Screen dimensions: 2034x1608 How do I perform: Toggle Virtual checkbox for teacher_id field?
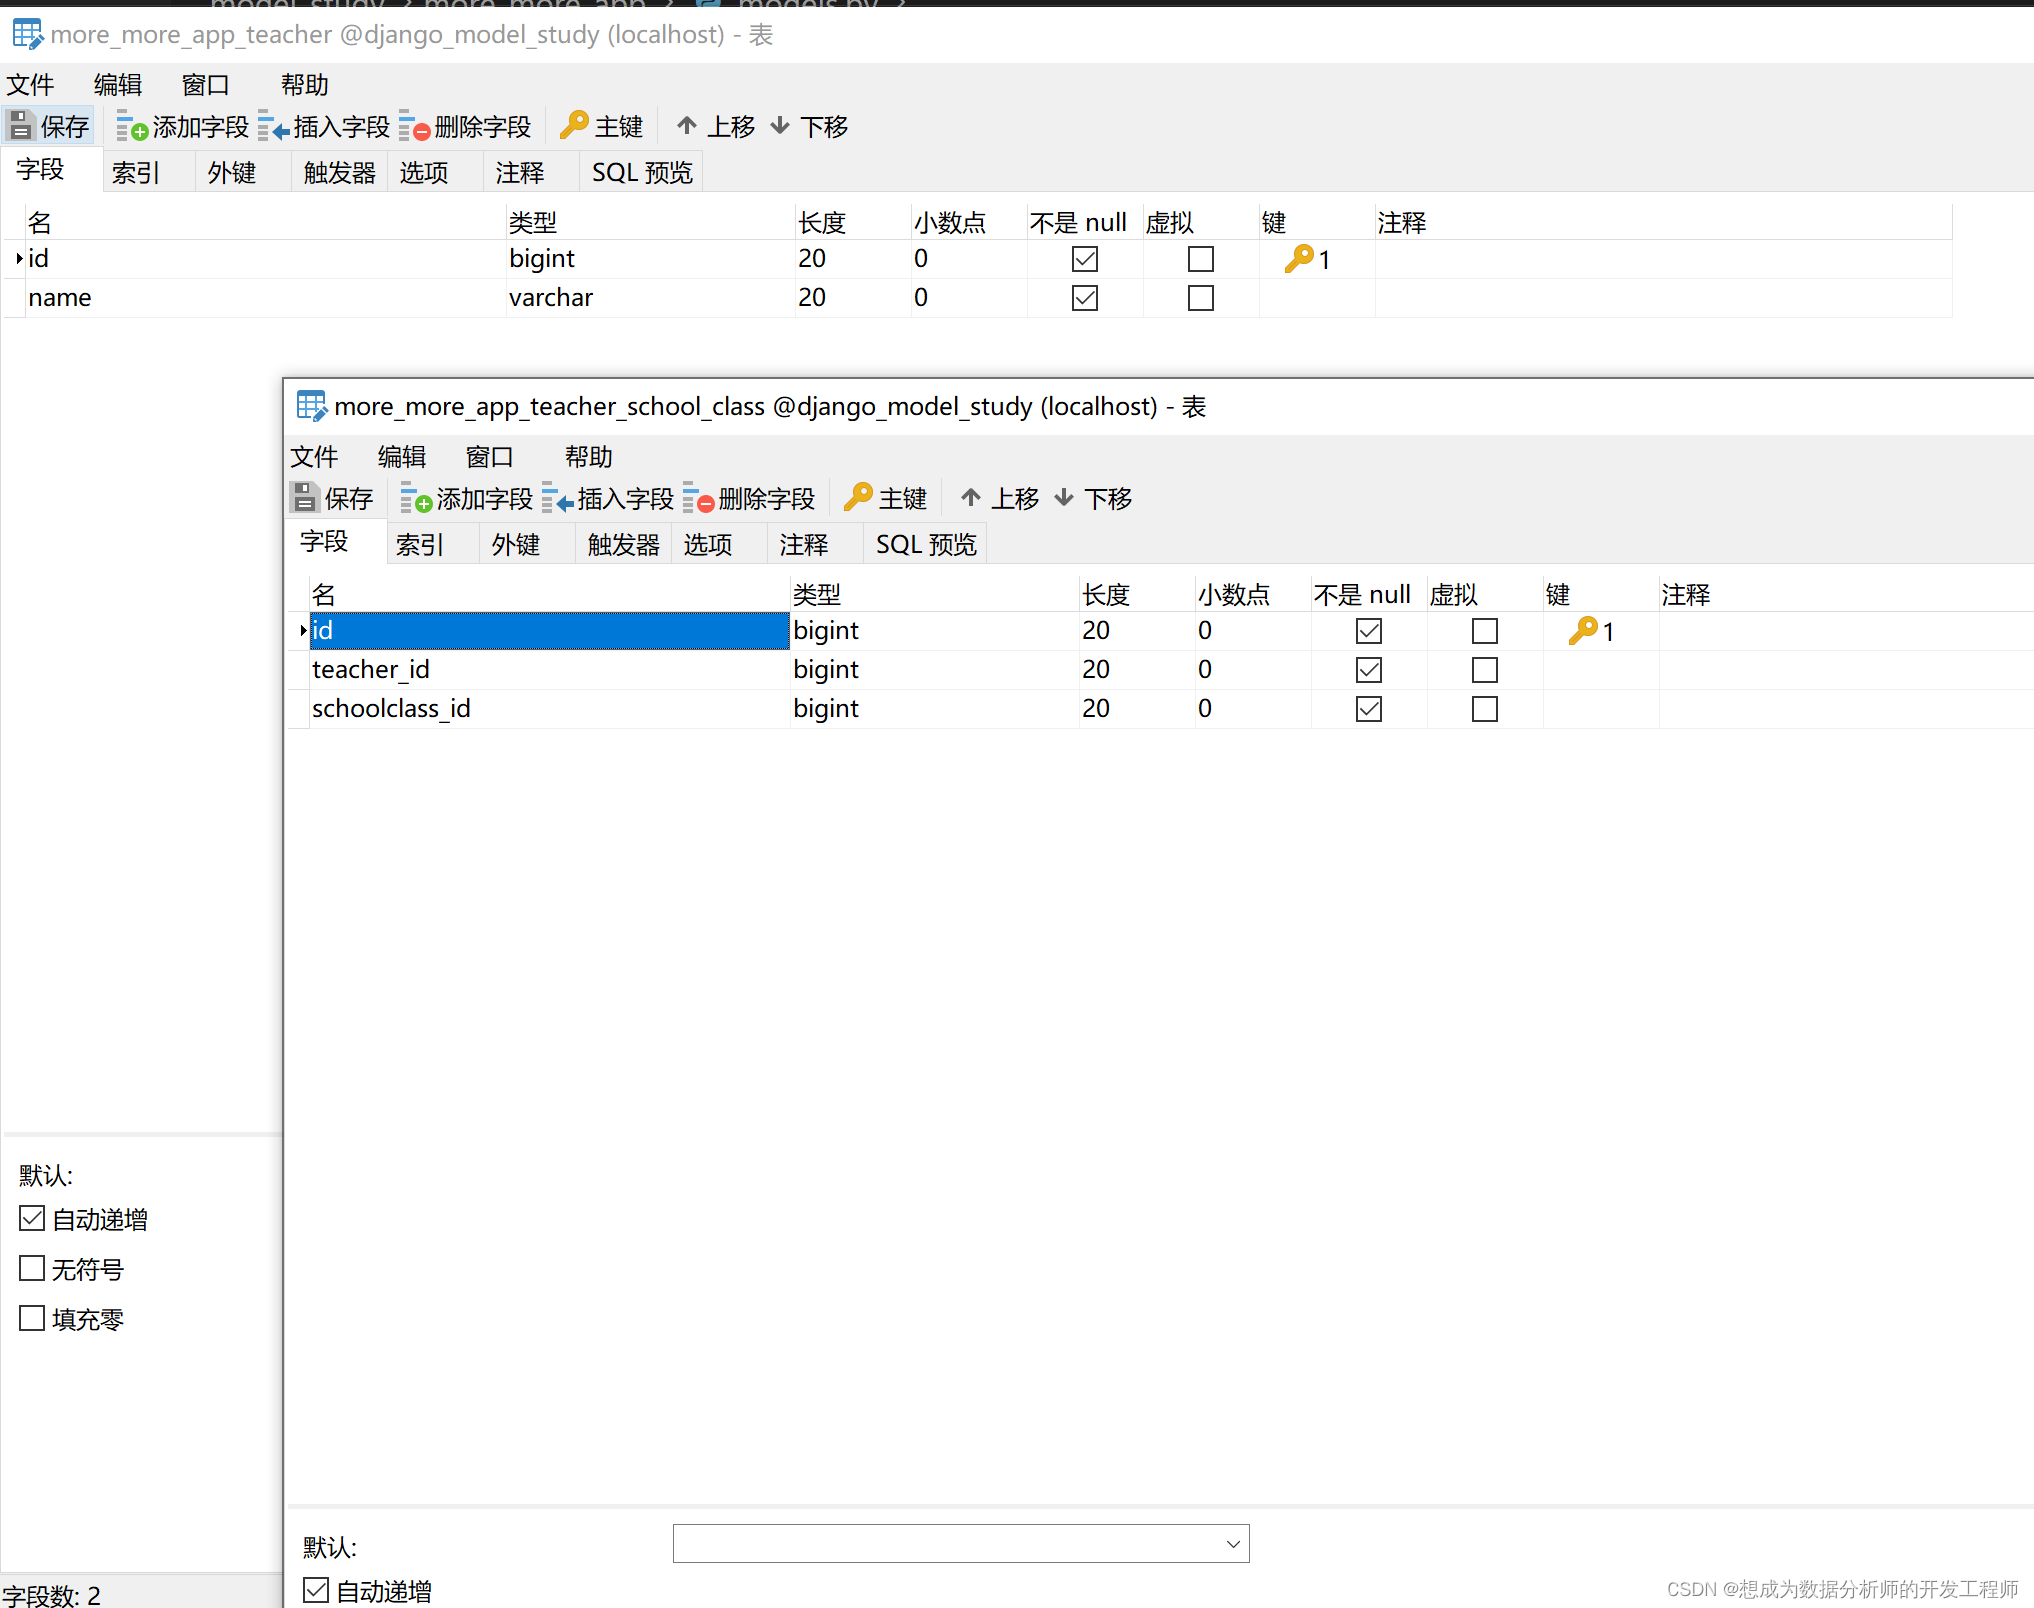point(1485,670)
